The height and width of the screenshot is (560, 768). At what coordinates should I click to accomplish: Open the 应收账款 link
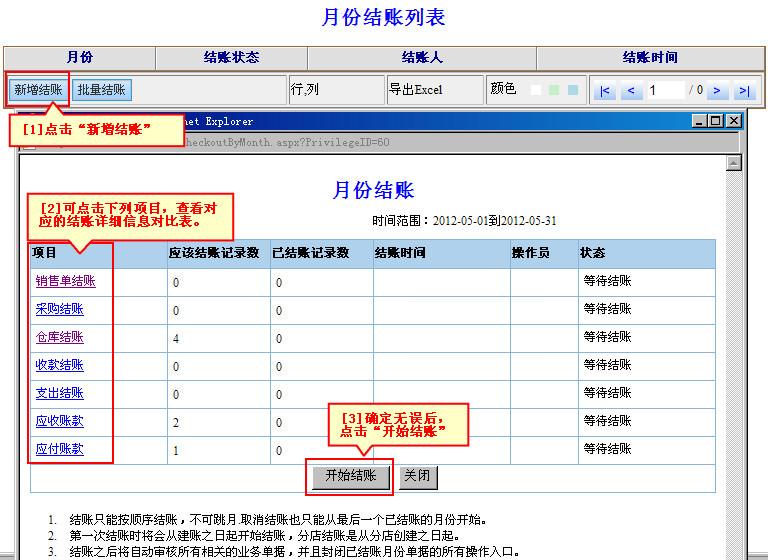(59, 422)
